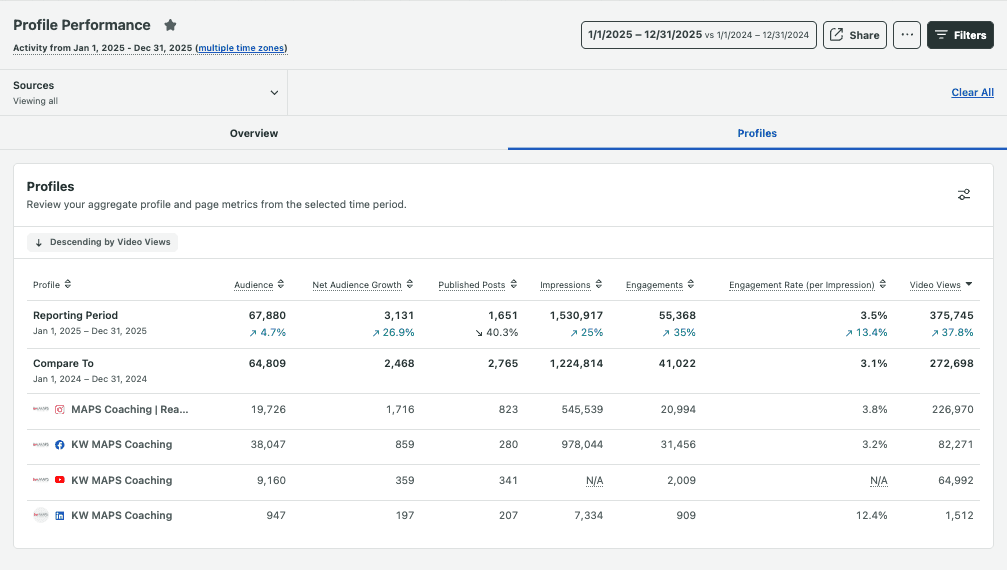Sort table by Profile column arrows
Viewport: 1007px width, 570px height.
(68, 285)
